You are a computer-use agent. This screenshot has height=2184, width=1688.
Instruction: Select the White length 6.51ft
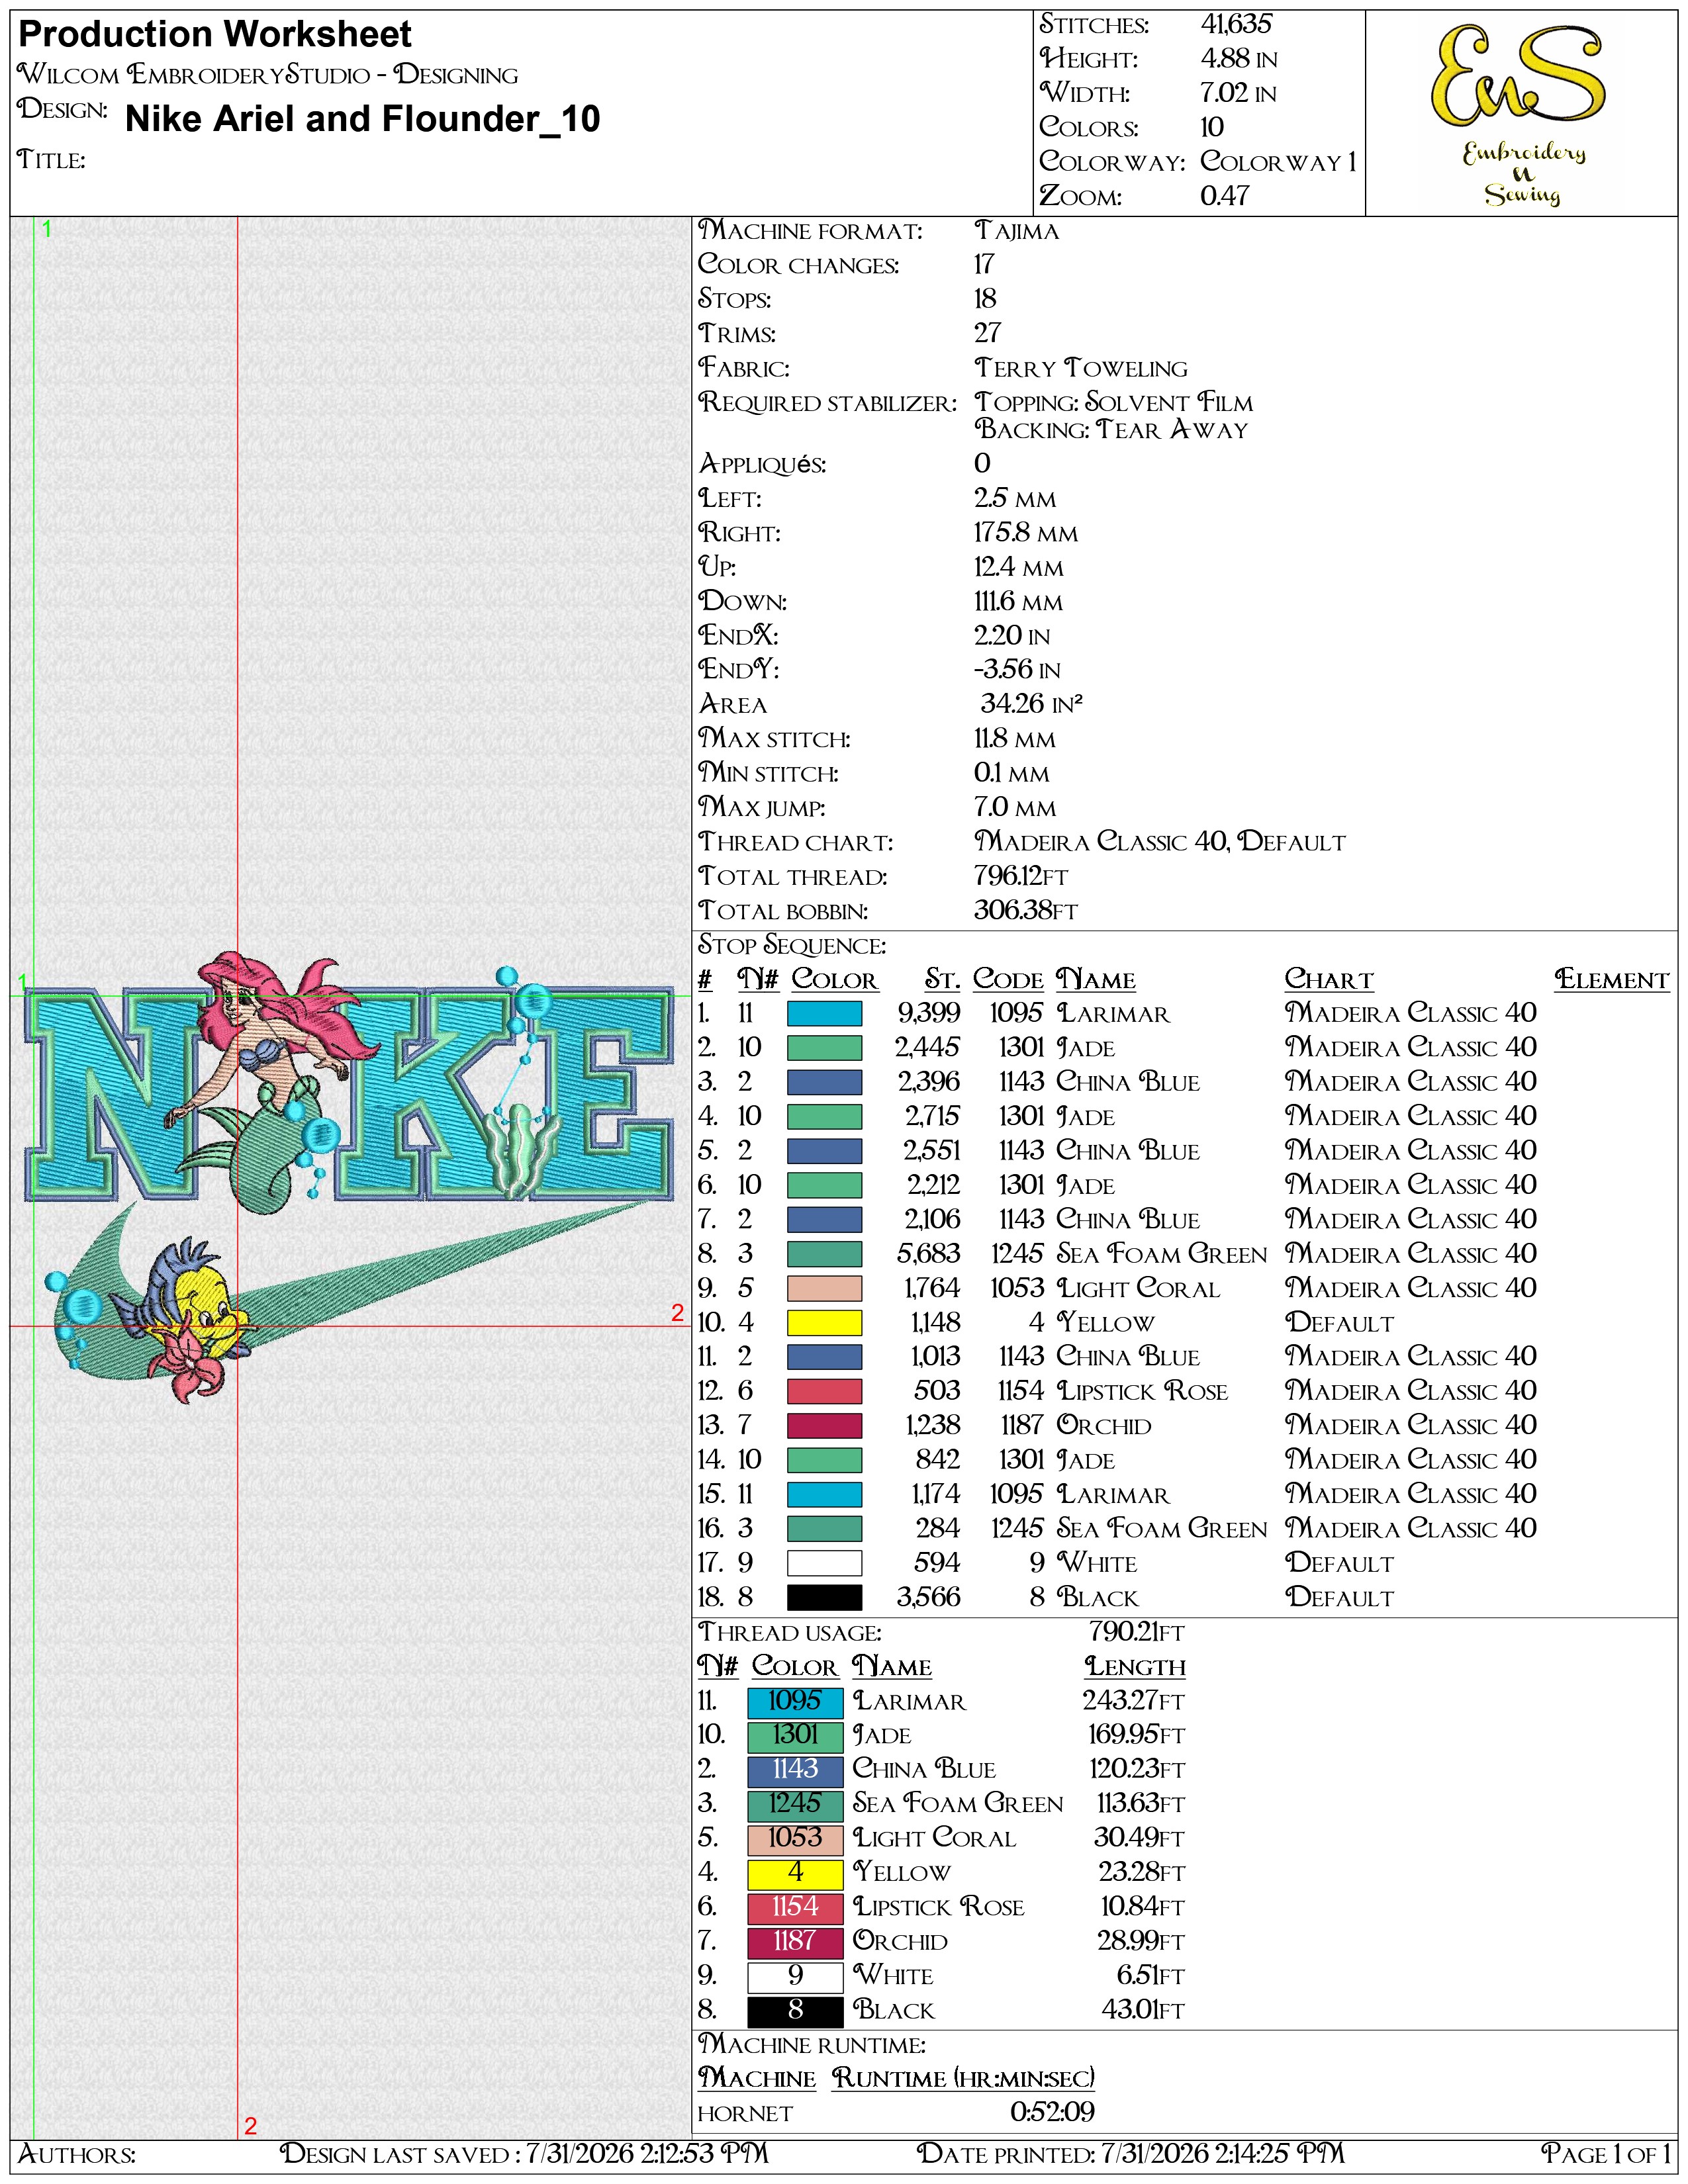click(x=1151, y=1976)
